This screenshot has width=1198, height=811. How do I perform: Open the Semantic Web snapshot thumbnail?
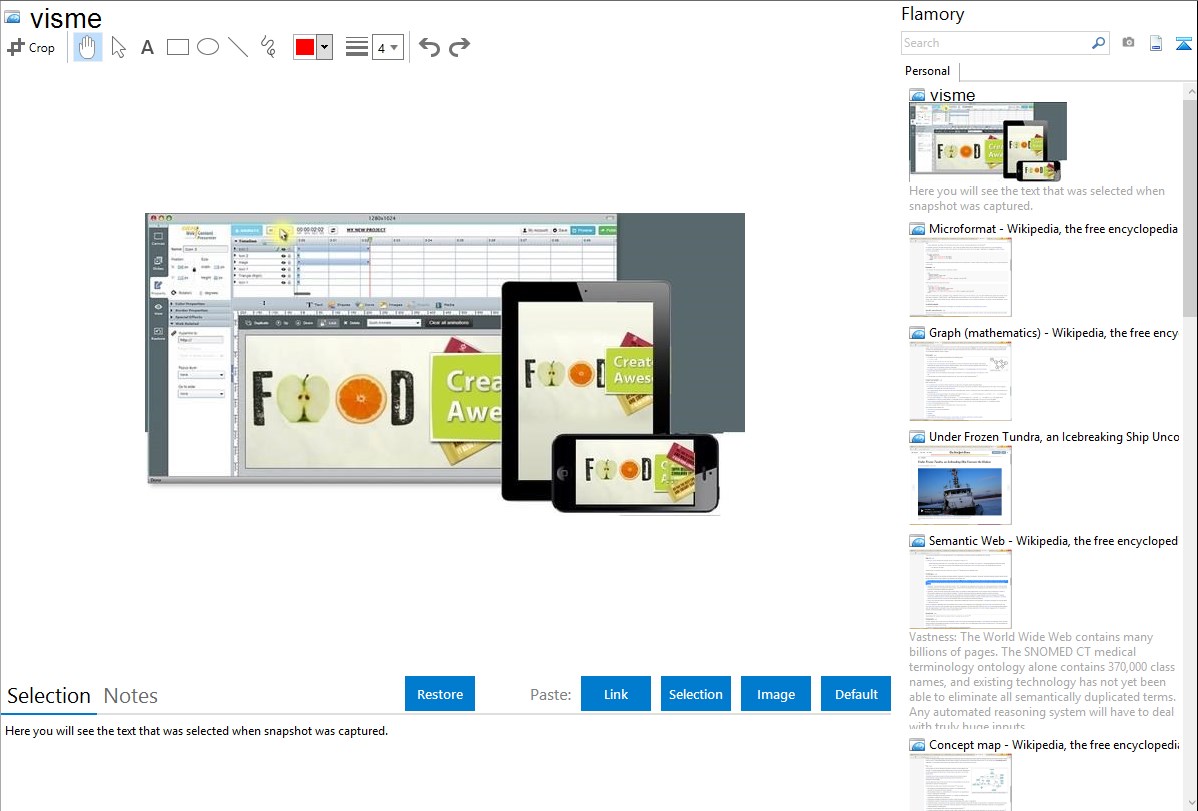point(960,588)
